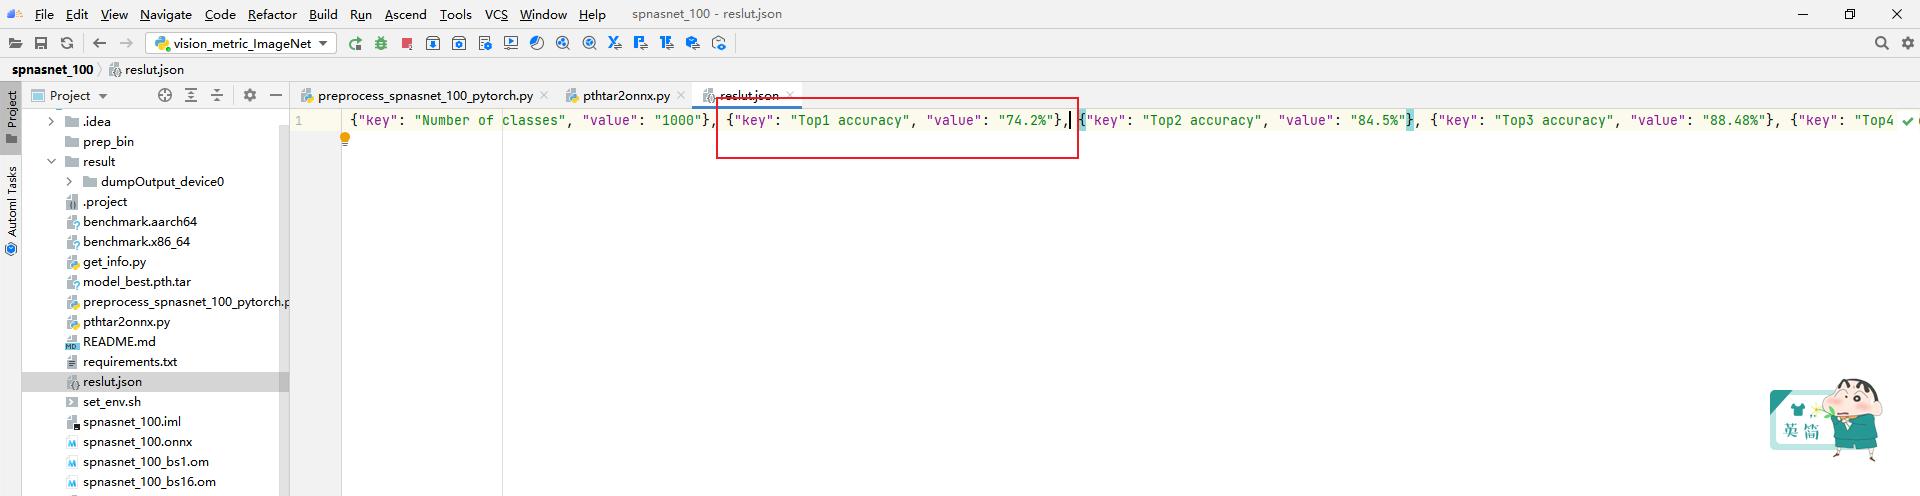The image size is (1920, 496).
Task: Click the blue pie-chart profiler icon
Action: pyautogui.click(x=537, y=43)
